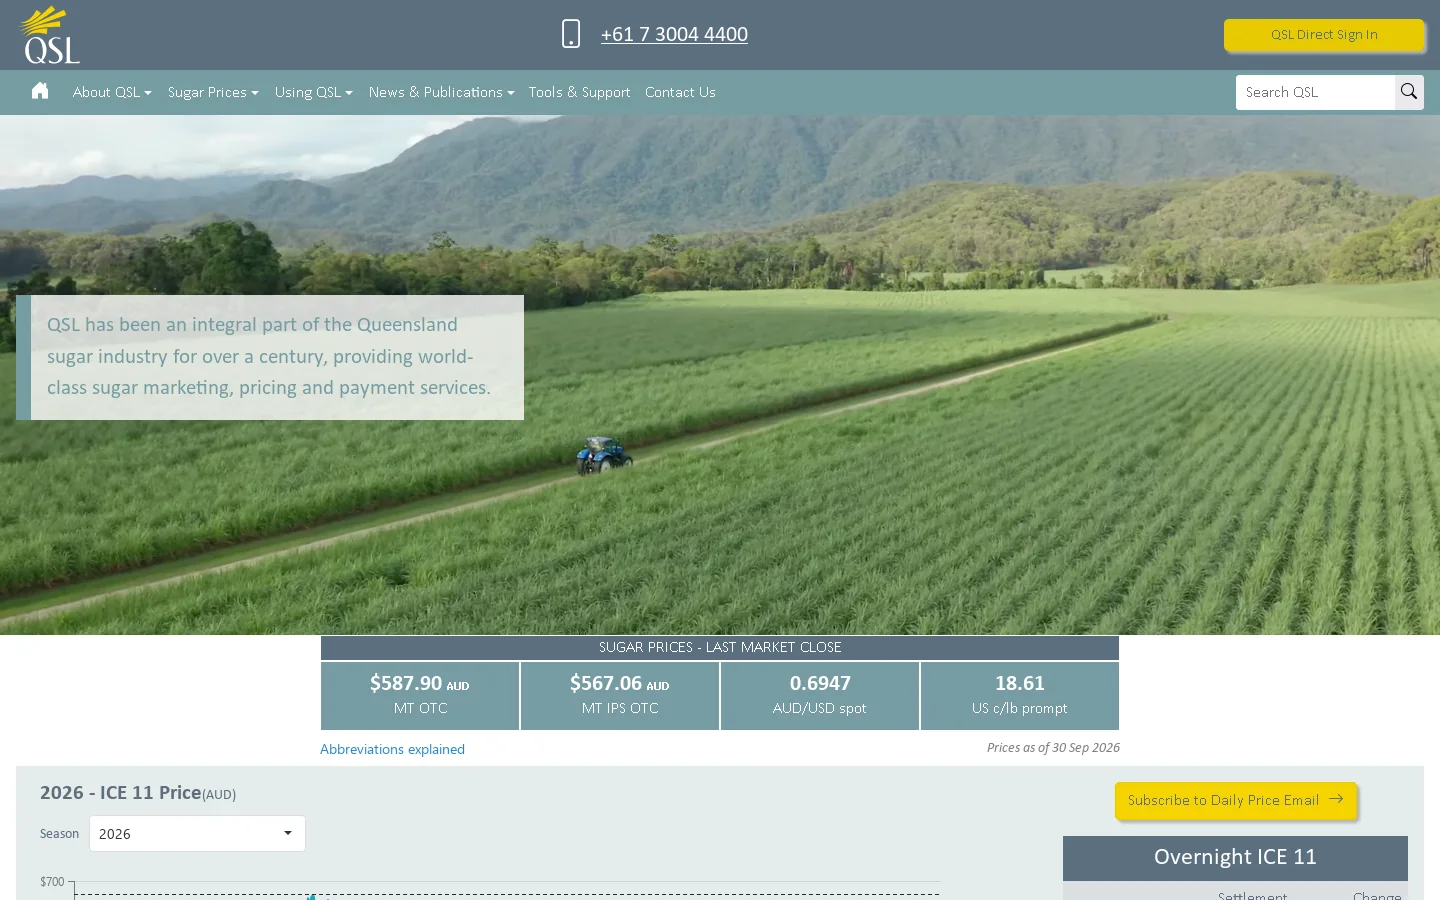Click the 0.6947 AUD/USD spot tile
This screenshot has width=1440, height=900.
click(820, 695)
